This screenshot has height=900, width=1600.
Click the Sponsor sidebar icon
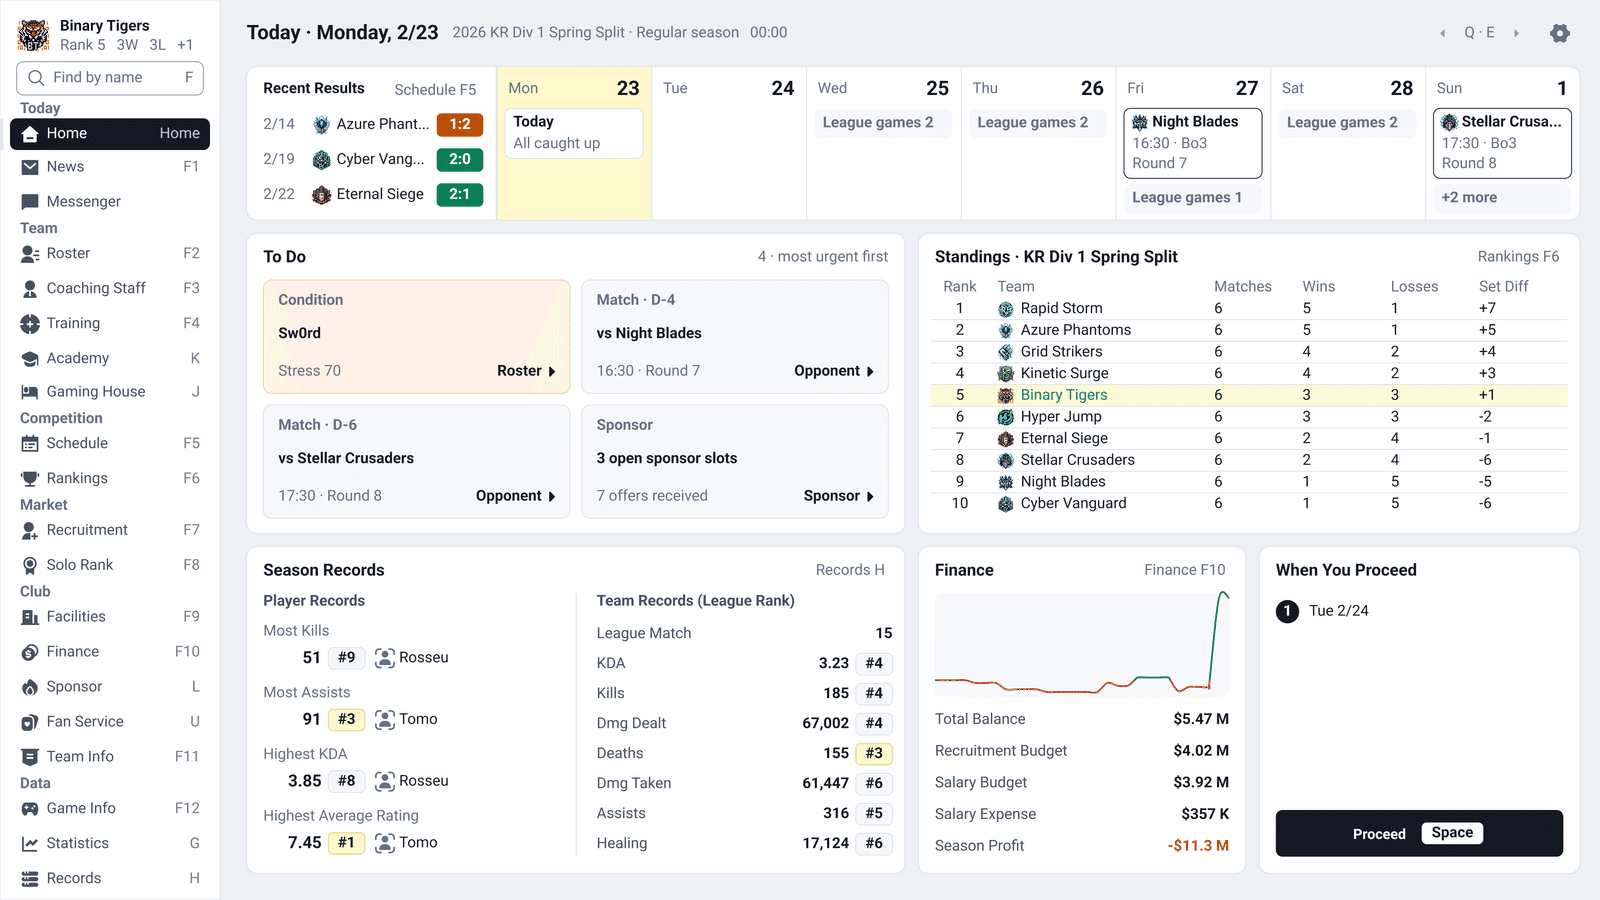point(30,687)
